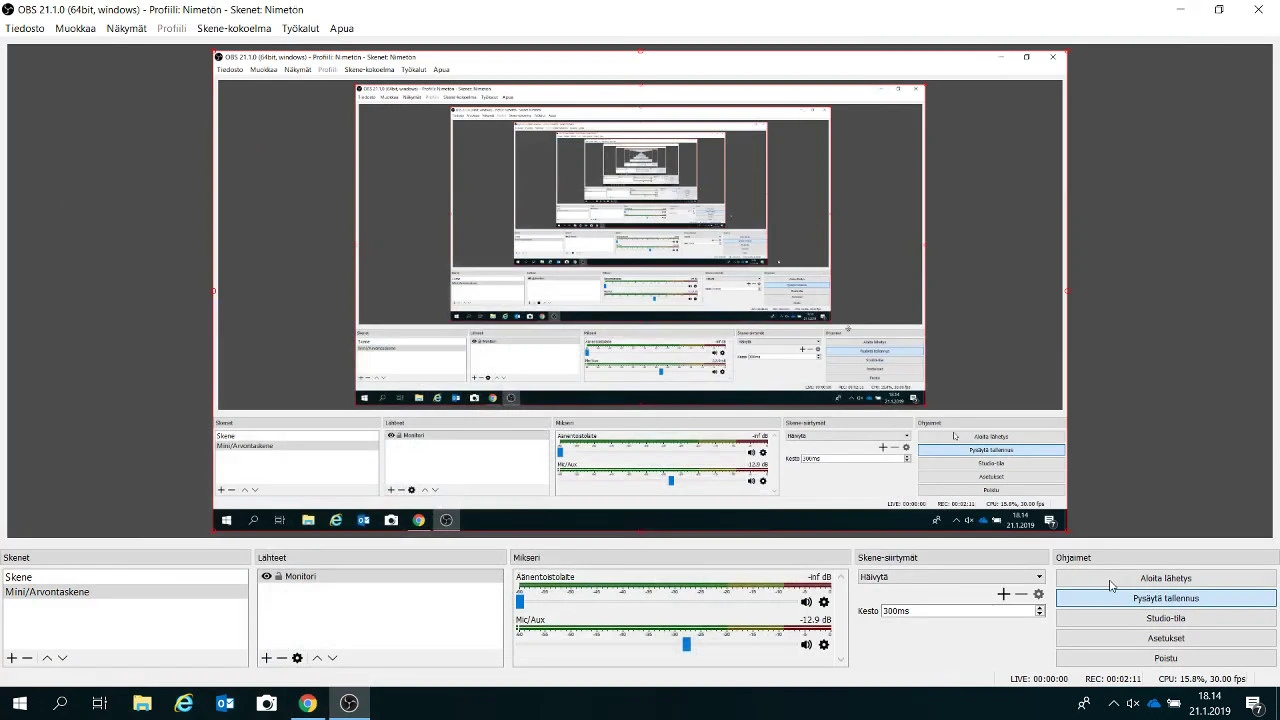1280x720 pixels.
Task: Open the People icon in the system tray
Action: pos(1084,703)
